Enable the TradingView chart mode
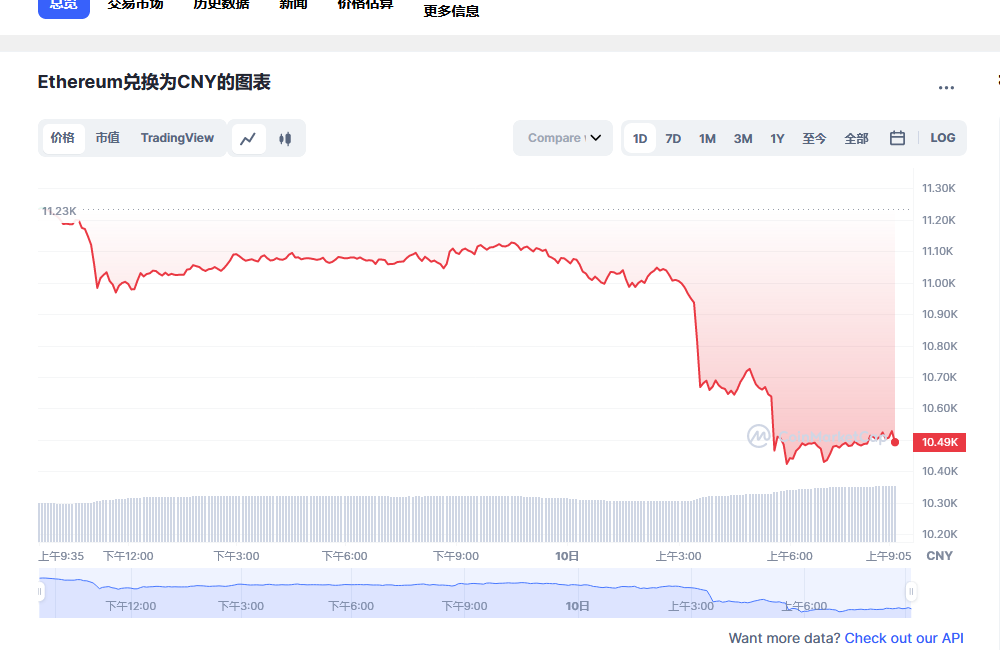The width and height of the screenshot is (1000, 650). (x=177, y=138)
